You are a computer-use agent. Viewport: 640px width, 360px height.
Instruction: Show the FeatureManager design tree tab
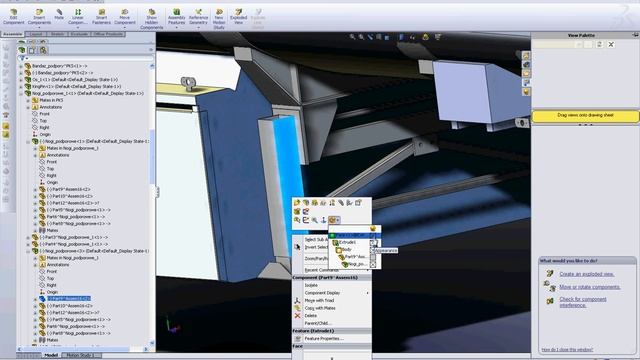22,50
